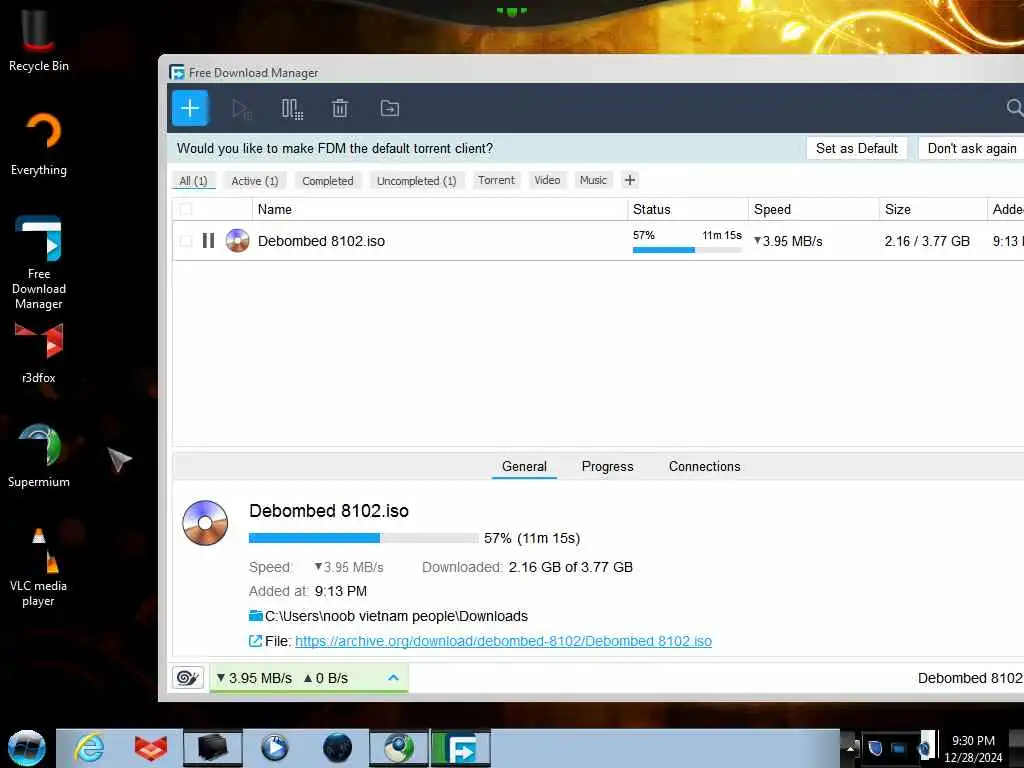Expand the speed panel chevron in status bar

(x=393, y=678)
